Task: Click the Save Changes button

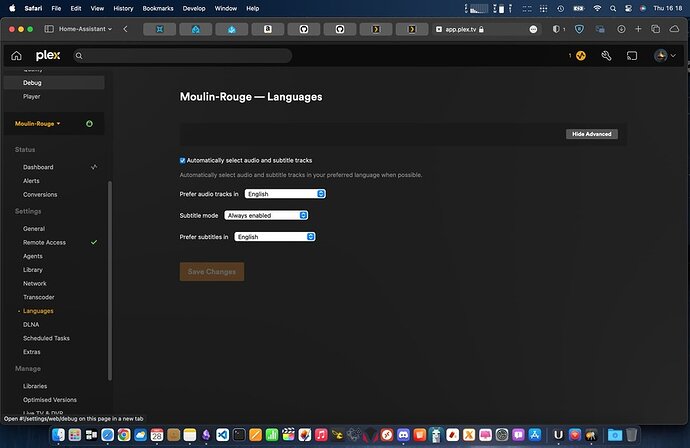Action: 212,272
